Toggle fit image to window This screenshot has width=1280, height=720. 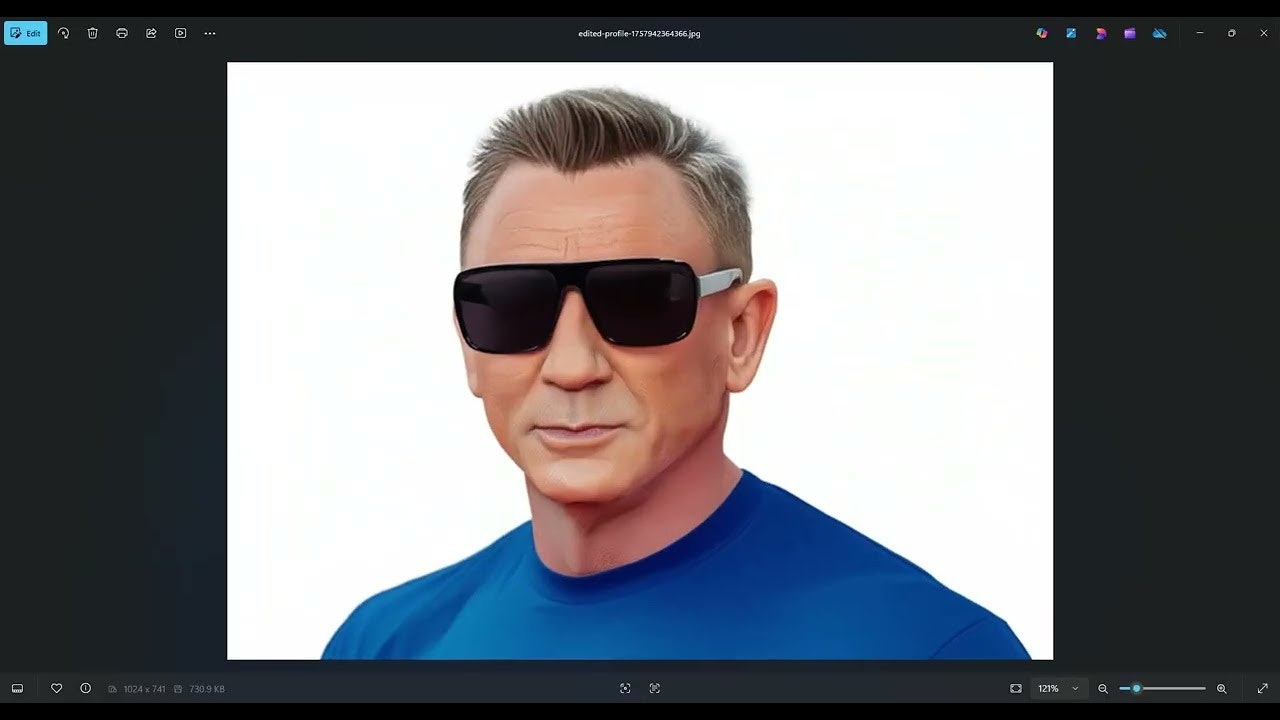(x=1016, y=688)
